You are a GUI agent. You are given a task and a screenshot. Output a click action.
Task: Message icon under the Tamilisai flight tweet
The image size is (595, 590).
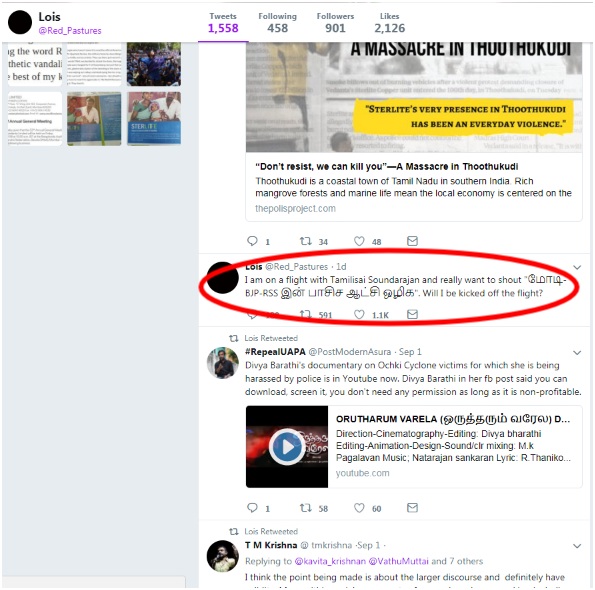tap(412, 314)
